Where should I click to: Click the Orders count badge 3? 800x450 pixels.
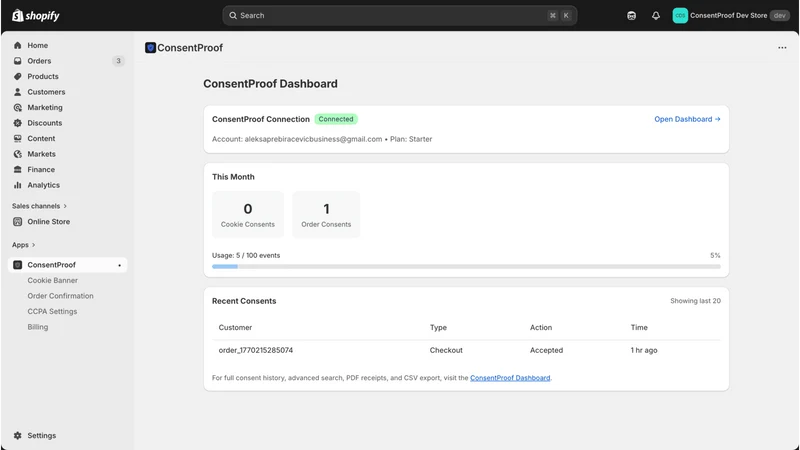click(118, 61)
